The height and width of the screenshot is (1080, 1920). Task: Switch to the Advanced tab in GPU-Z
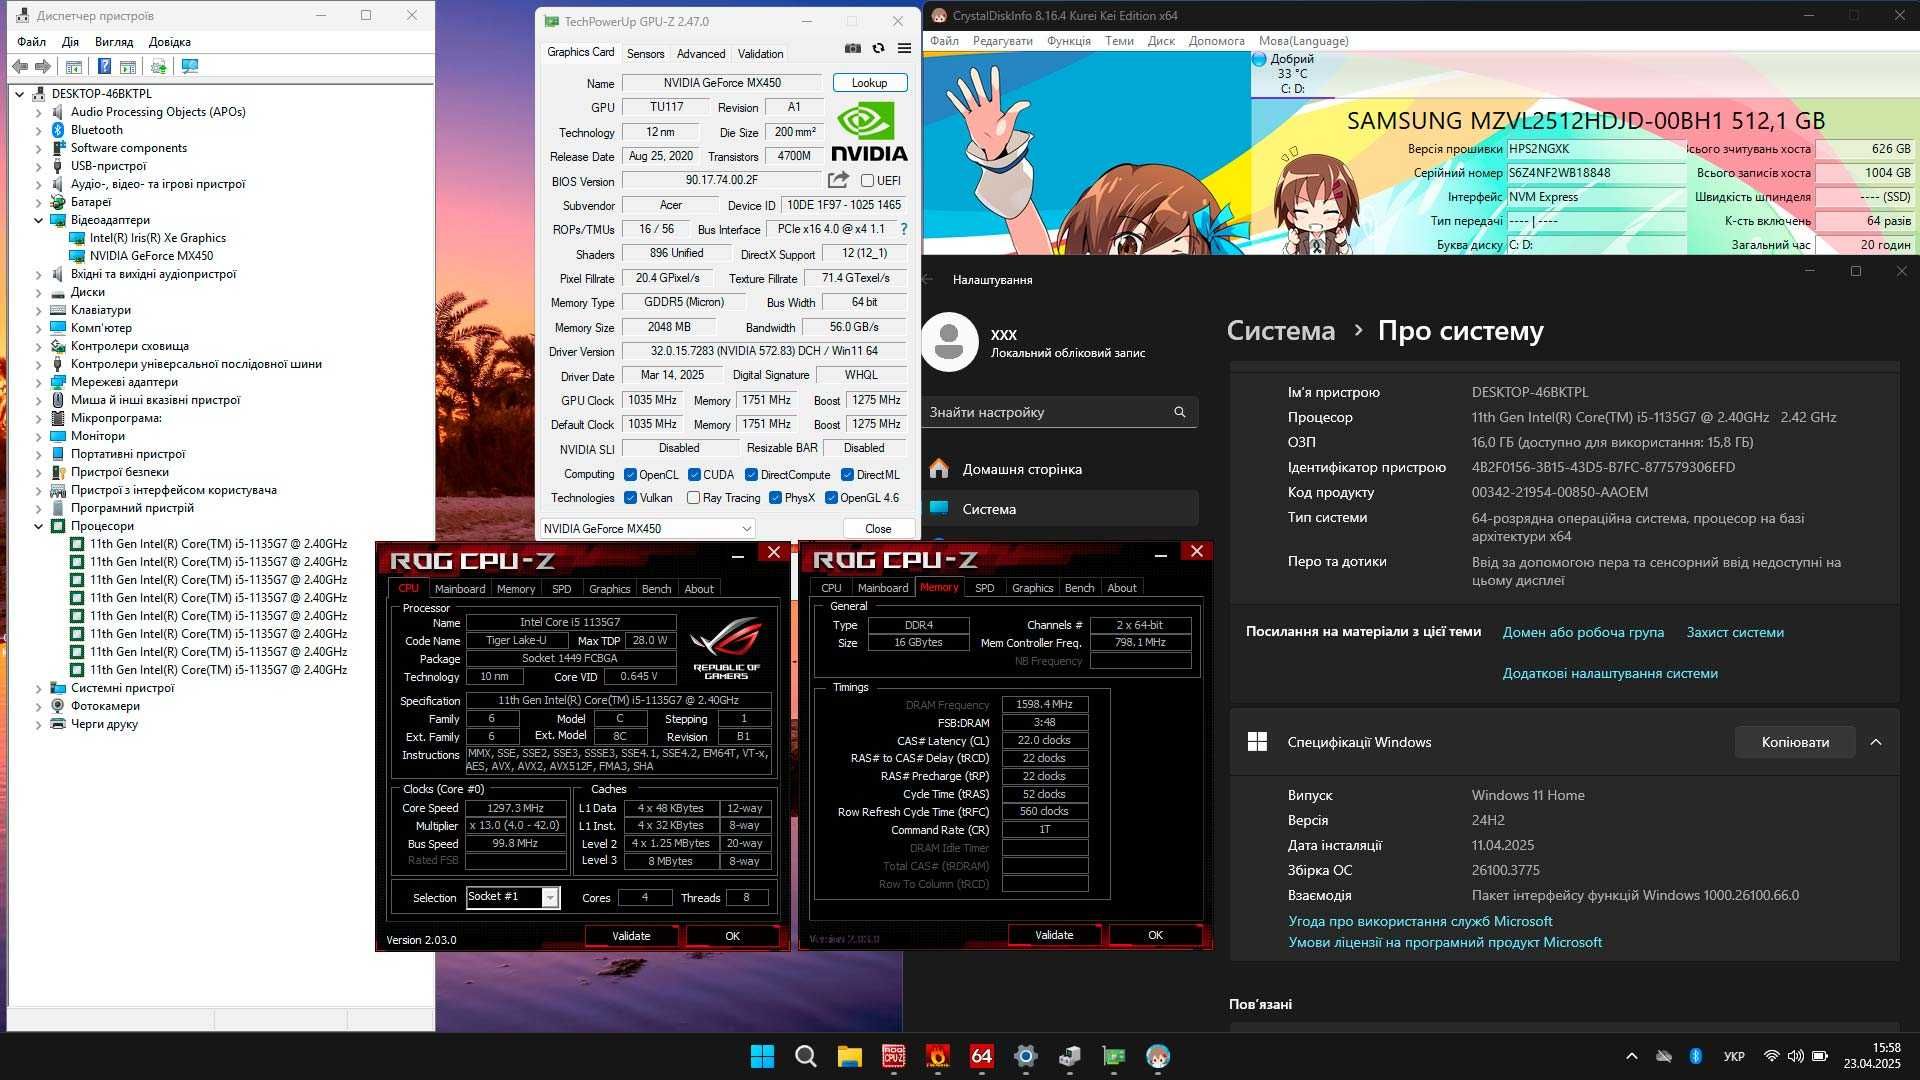pyautogui.click(x=701, y=54)
